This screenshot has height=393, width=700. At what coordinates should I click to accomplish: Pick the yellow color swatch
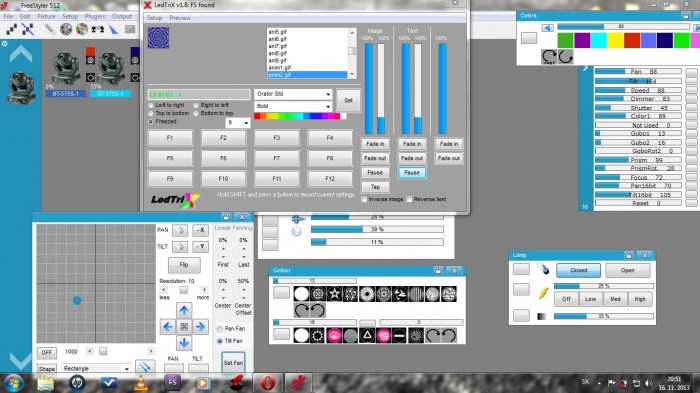tap(615, 40)
